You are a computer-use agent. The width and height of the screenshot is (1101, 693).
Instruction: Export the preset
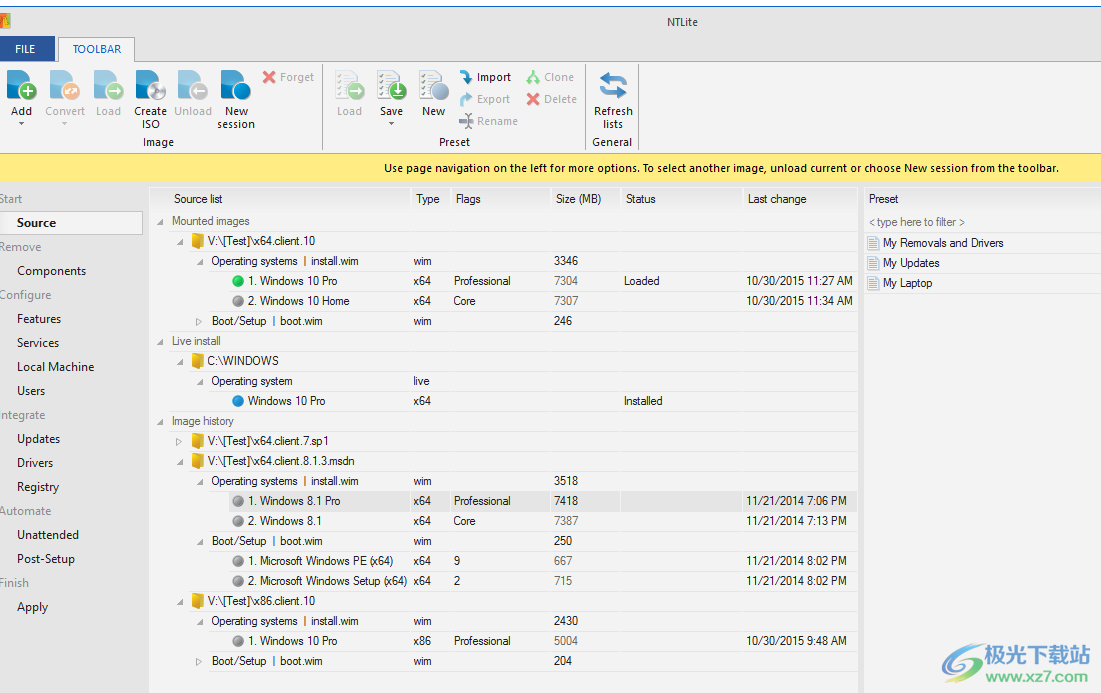485,99
